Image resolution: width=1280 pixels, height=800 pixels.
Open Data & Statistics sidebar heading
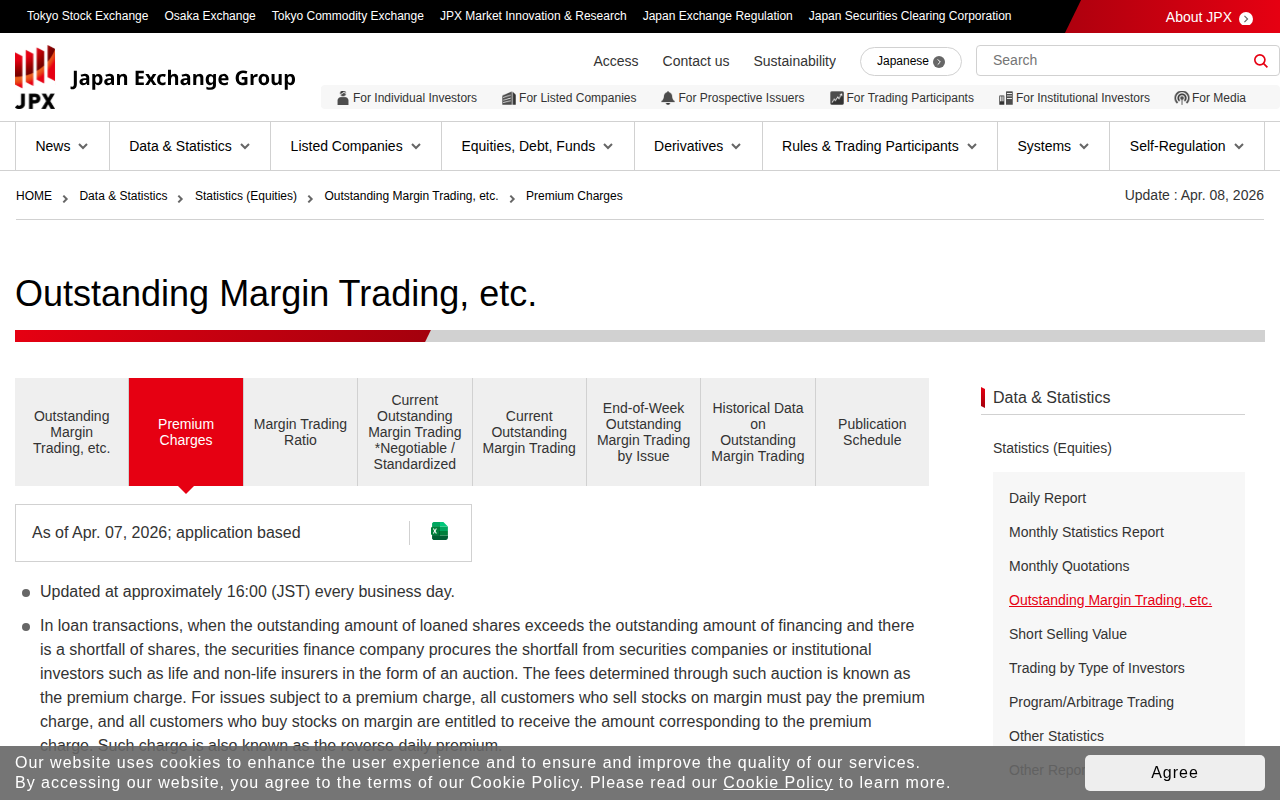(x=1052, y=397)
